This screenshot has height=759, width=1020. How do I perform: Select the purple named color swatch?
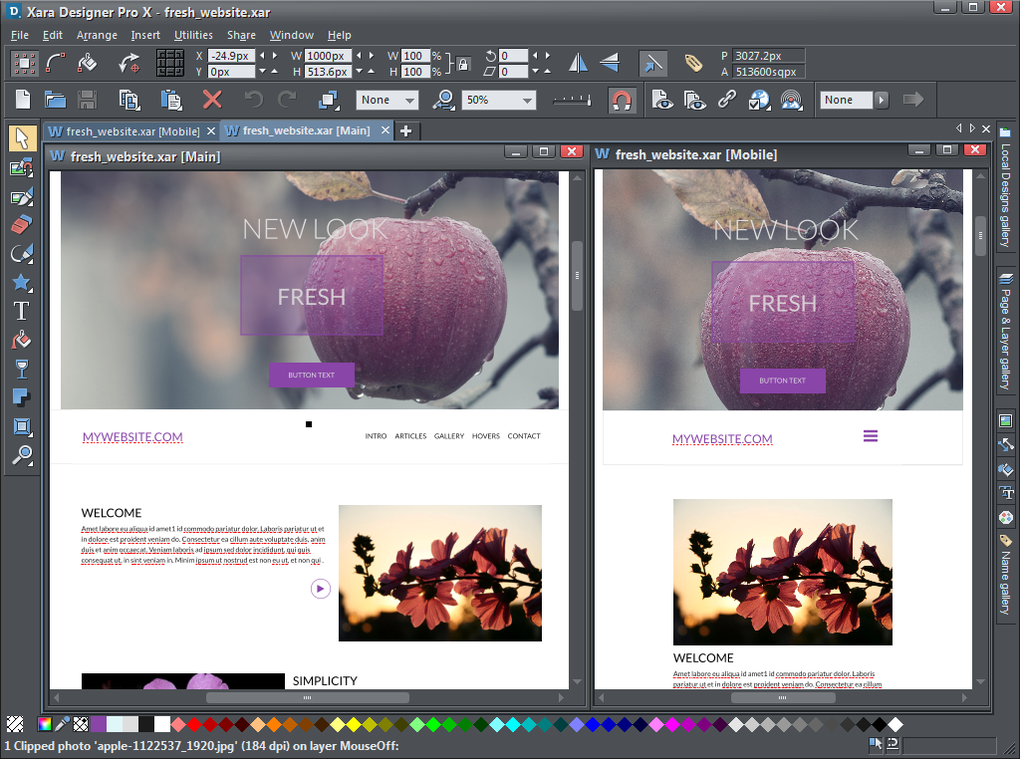pos(98,724)
